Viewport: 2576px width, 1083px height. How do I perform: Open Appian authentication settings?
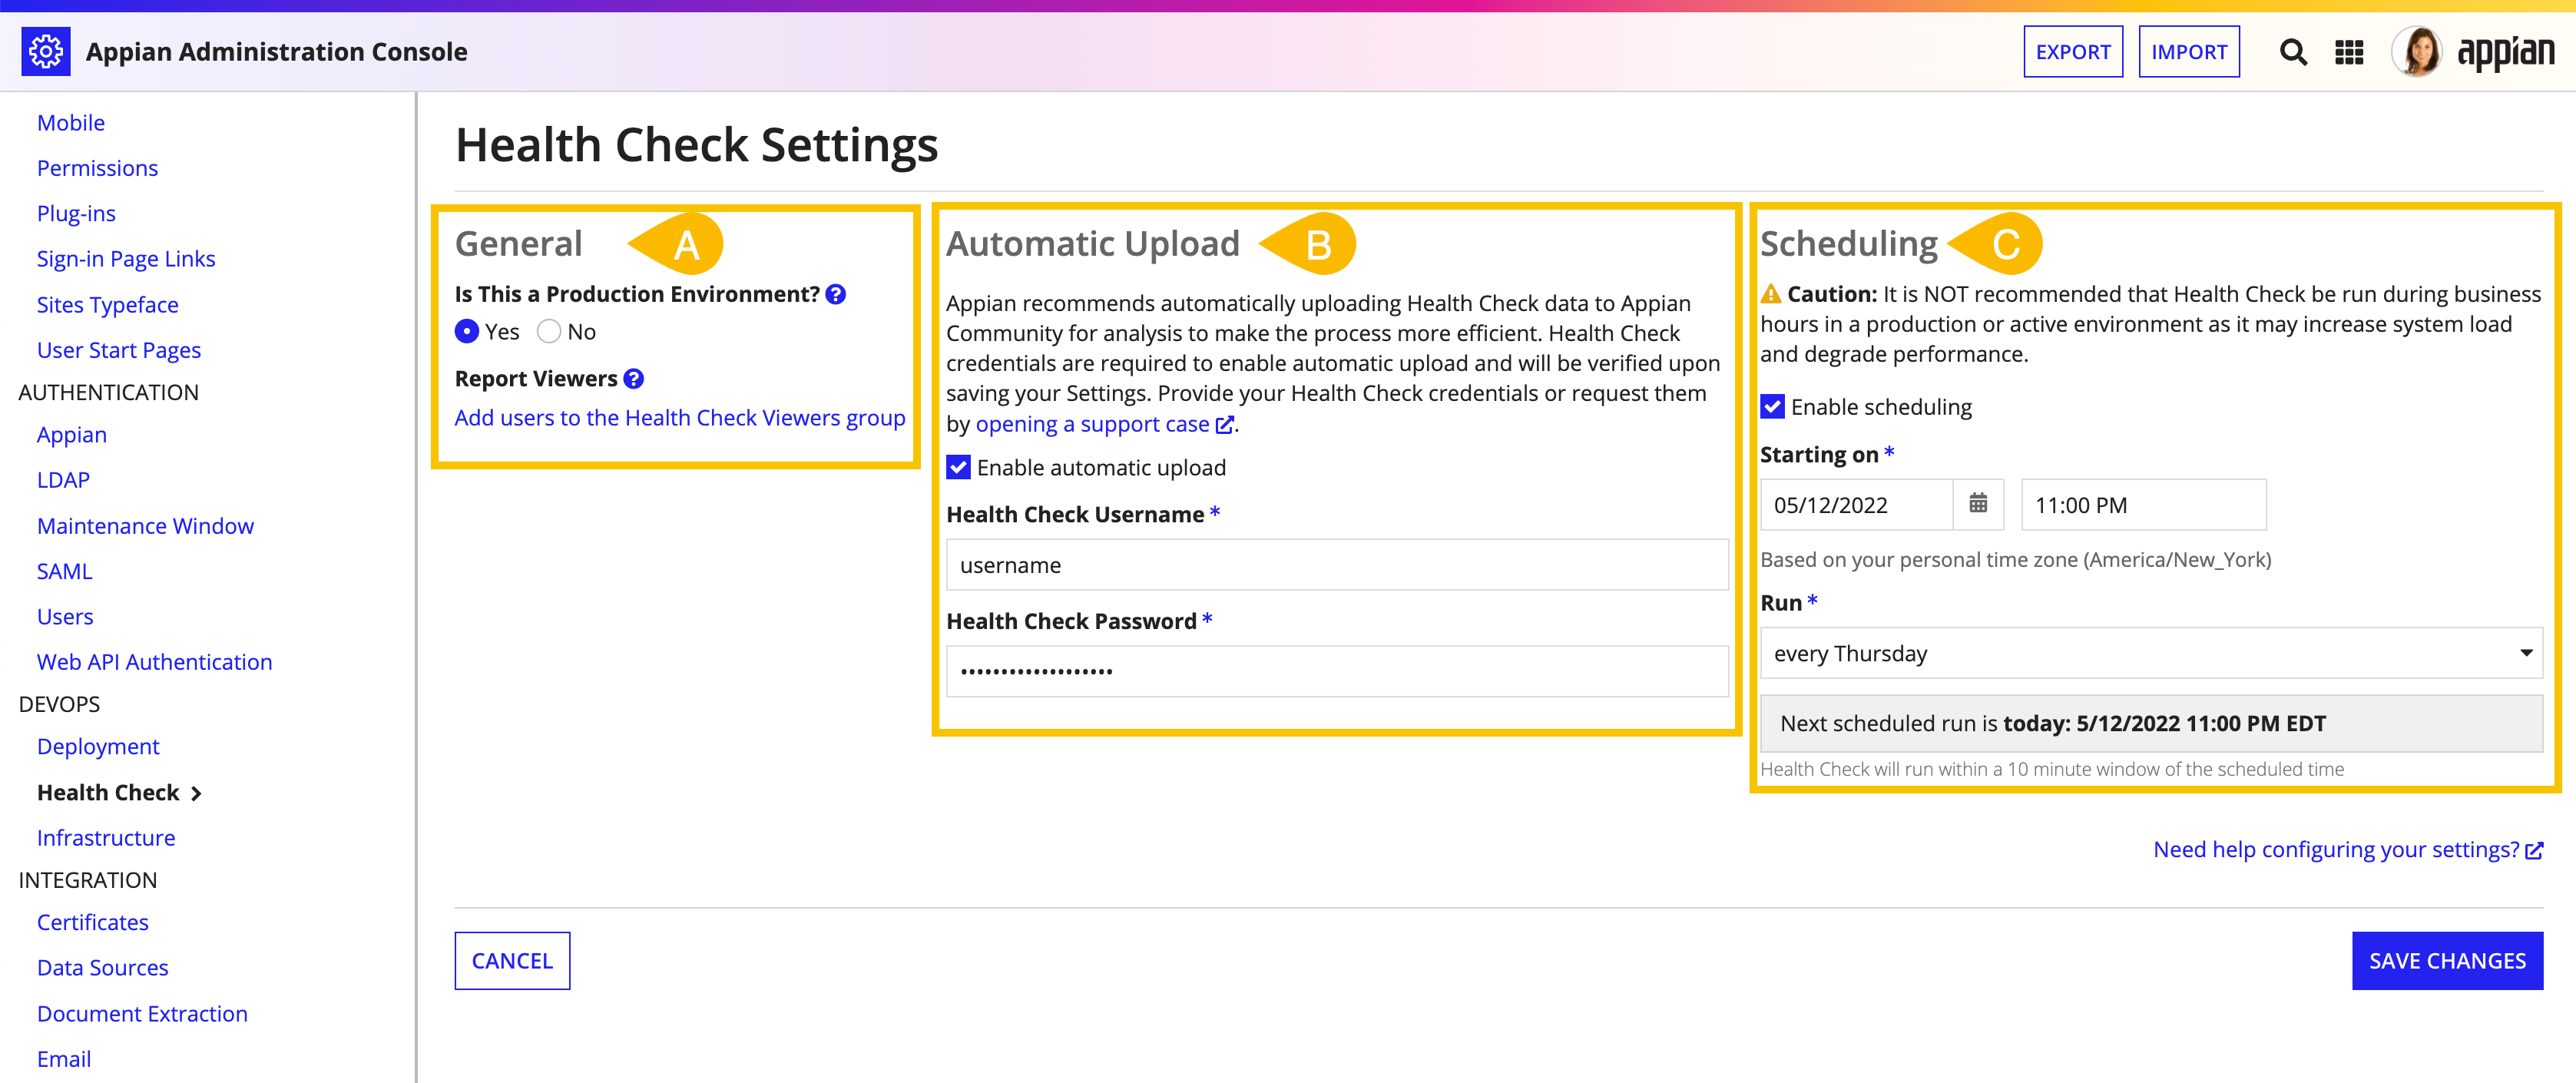pos(72,435)
